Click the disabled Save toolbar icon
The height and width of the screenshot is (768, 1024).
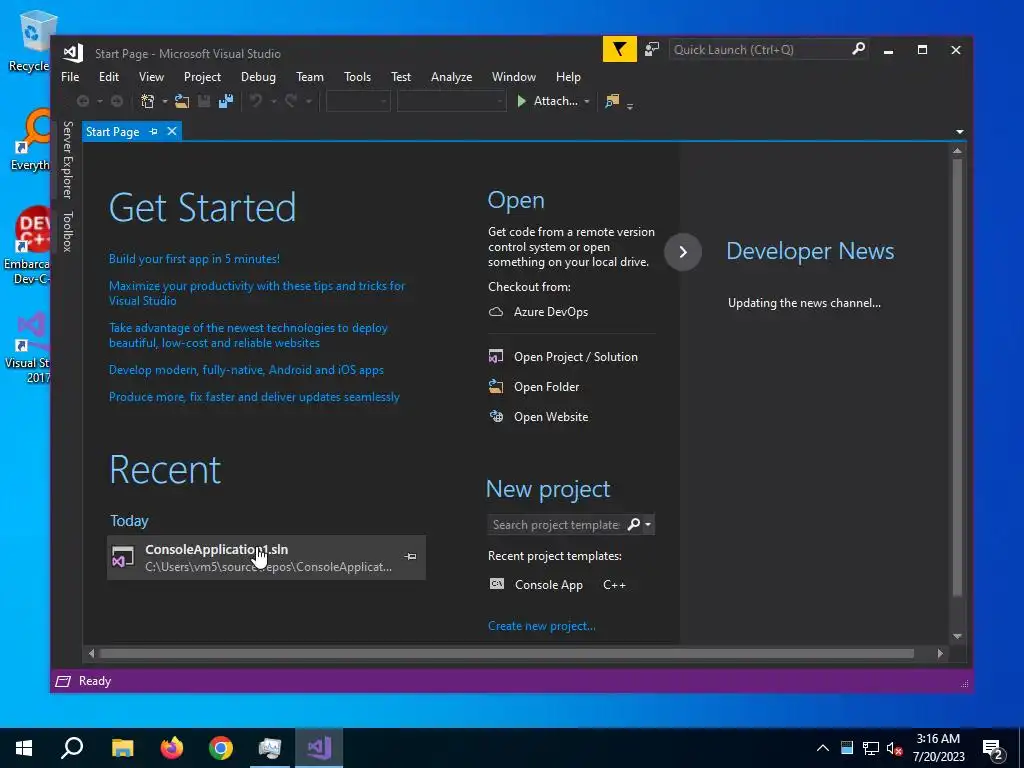204,101
